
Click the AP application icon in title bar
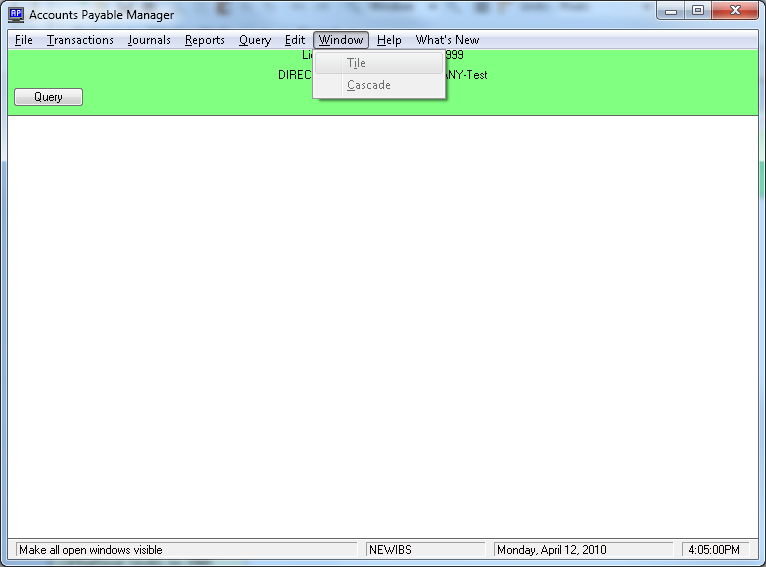coord(16,15)
